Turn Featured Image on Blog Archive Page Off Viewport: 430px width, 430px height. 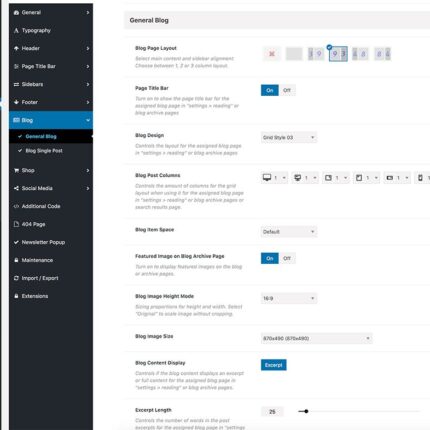(x=287, y=258)
